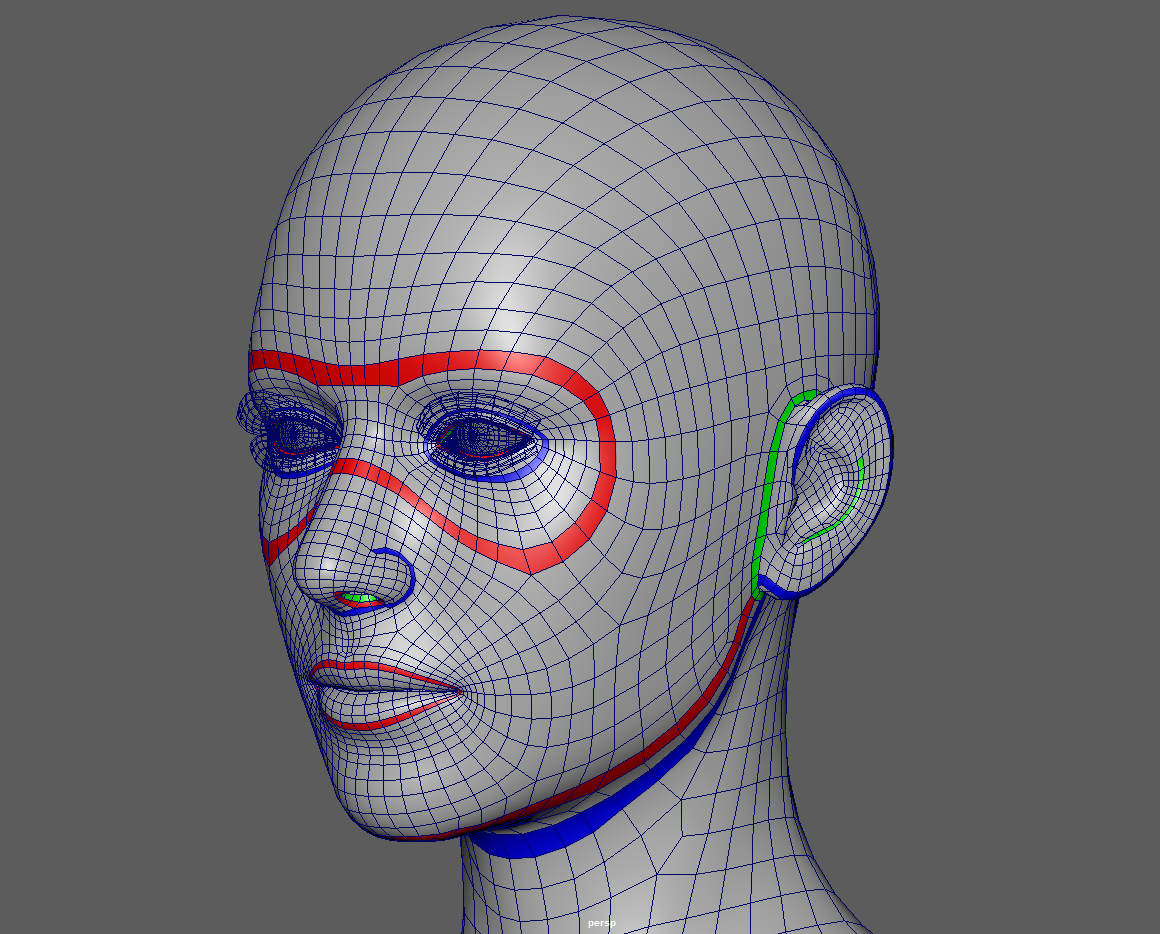This screenshot has height=934, width=1160.
Task: Select the red lower lip outline
Action: (380, 720)
